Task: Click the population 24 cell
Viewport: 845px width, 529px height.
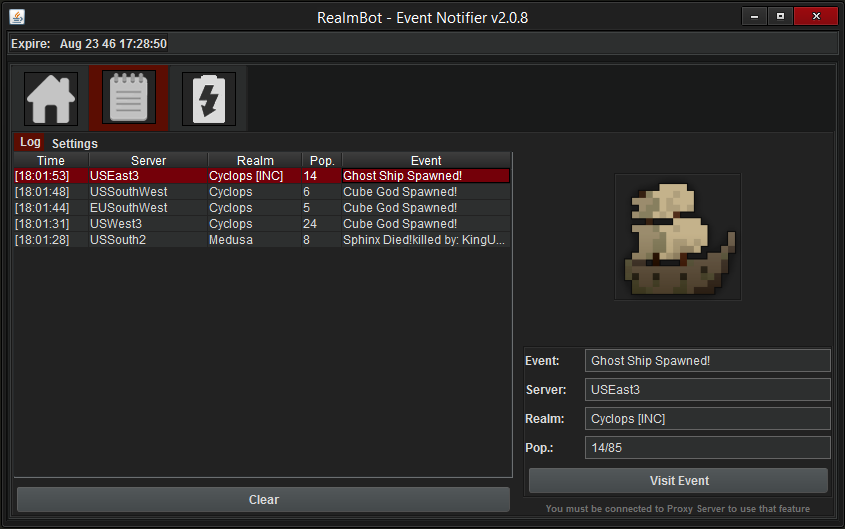Action: (322, 224)
